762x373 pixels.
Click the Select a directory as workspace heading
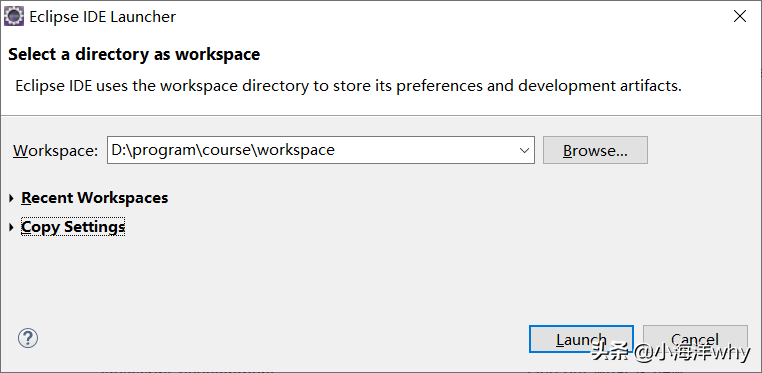[134, 54]
